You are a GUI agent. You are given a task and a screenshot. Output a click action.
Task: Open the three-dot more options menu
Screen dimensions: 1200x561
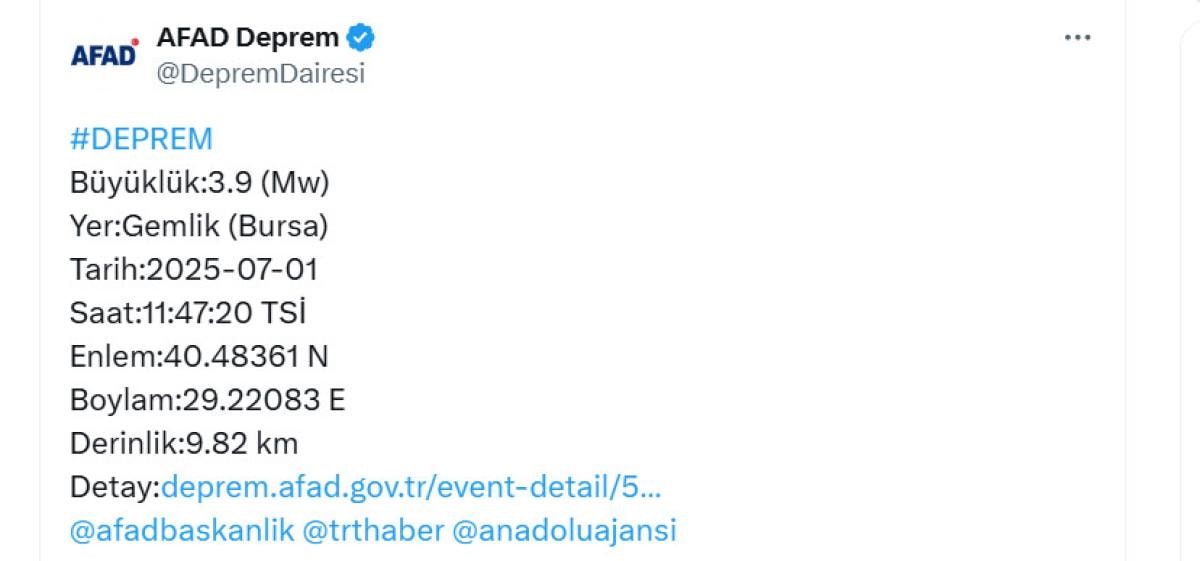click(x=1077, y=38)
